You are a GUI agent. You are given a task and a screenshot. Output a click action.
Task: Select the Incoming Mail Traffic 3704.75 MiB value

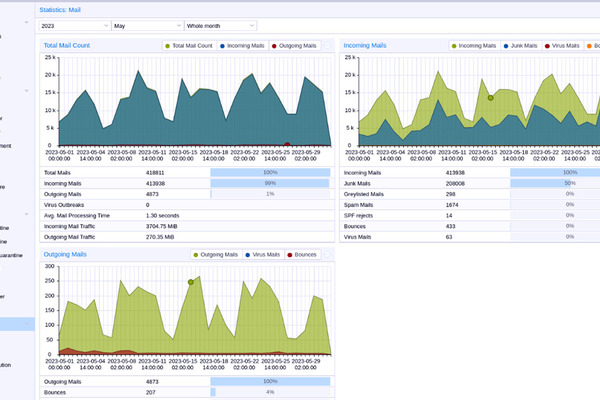tap(161, 226)
